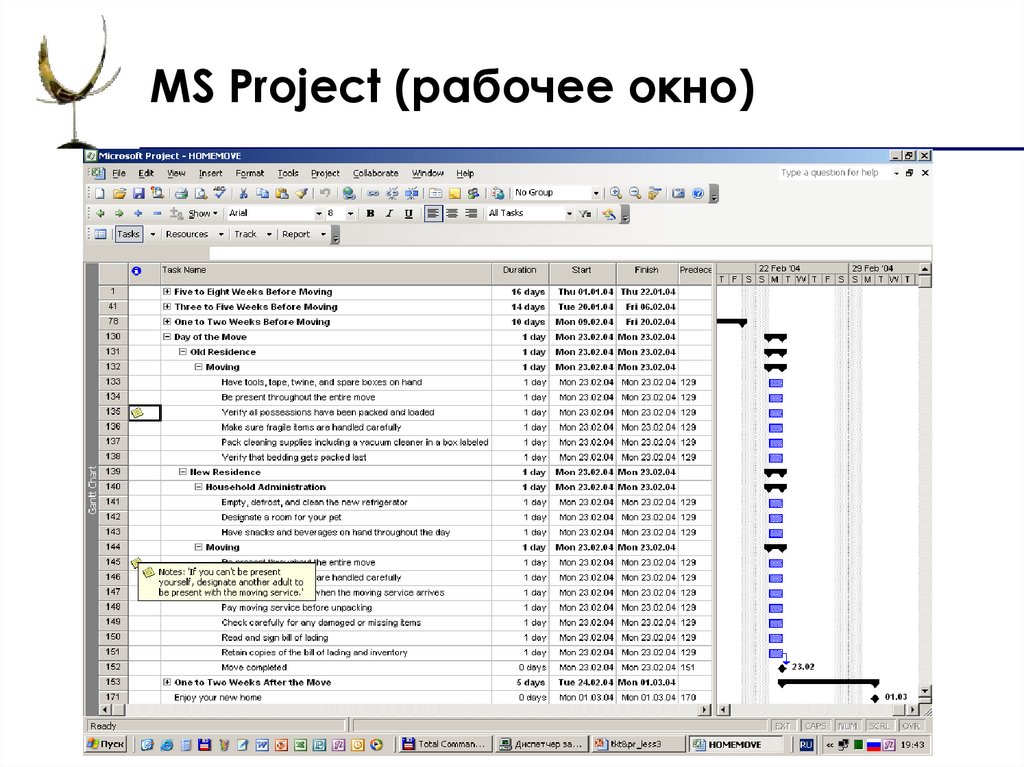Cut selection with the scissors icon

(x=244, y=193)
